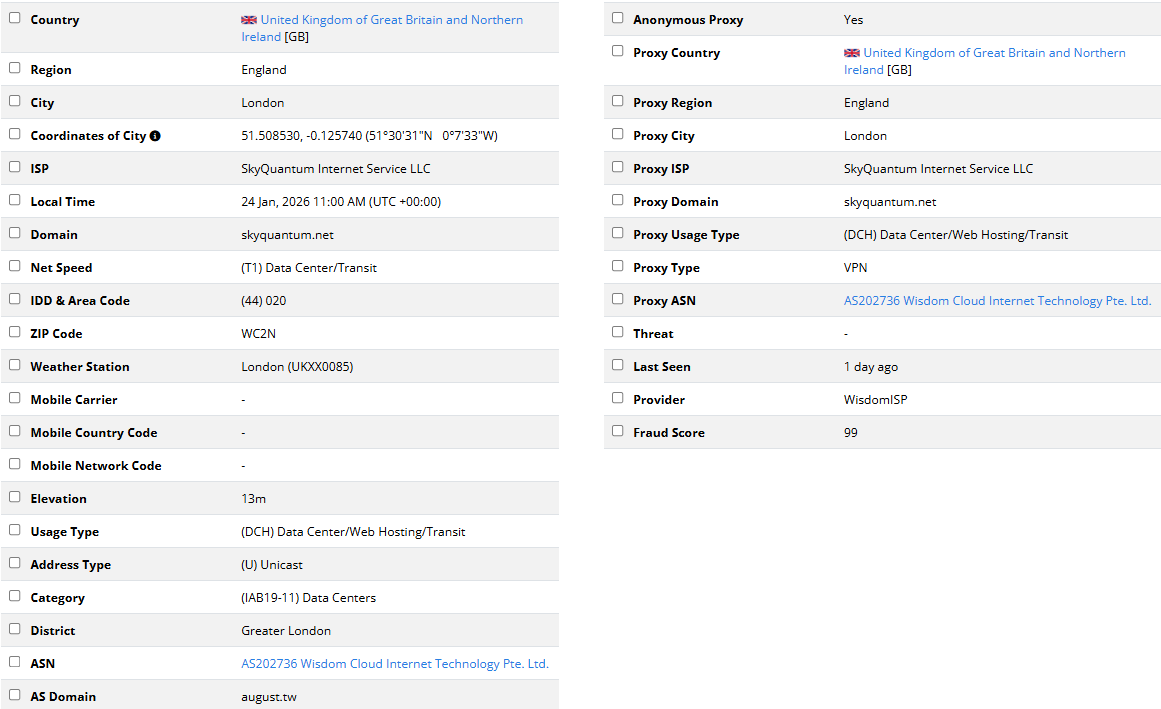Open the United Kingdom link in Country row
The width and height of the screenshot is (1161, 709).
pos(391,20)
